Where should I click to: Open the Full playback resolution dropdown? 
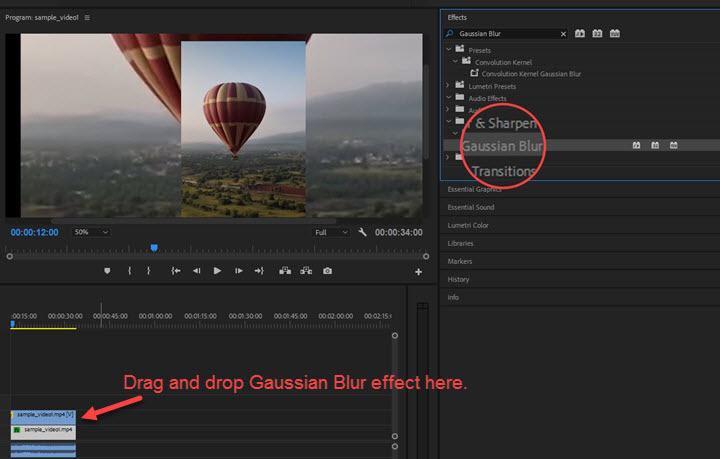331,232
